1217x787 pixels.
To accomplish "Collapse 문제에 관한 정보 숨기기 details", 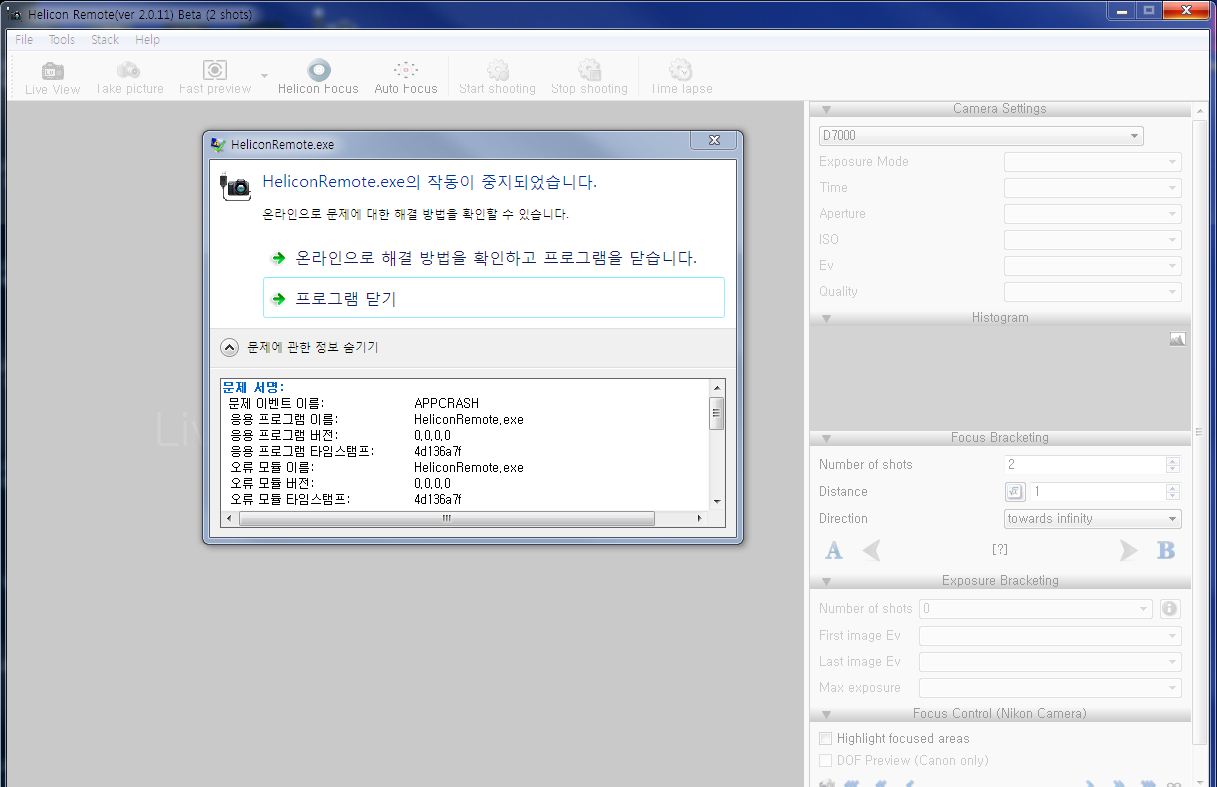I will (300, 348).
